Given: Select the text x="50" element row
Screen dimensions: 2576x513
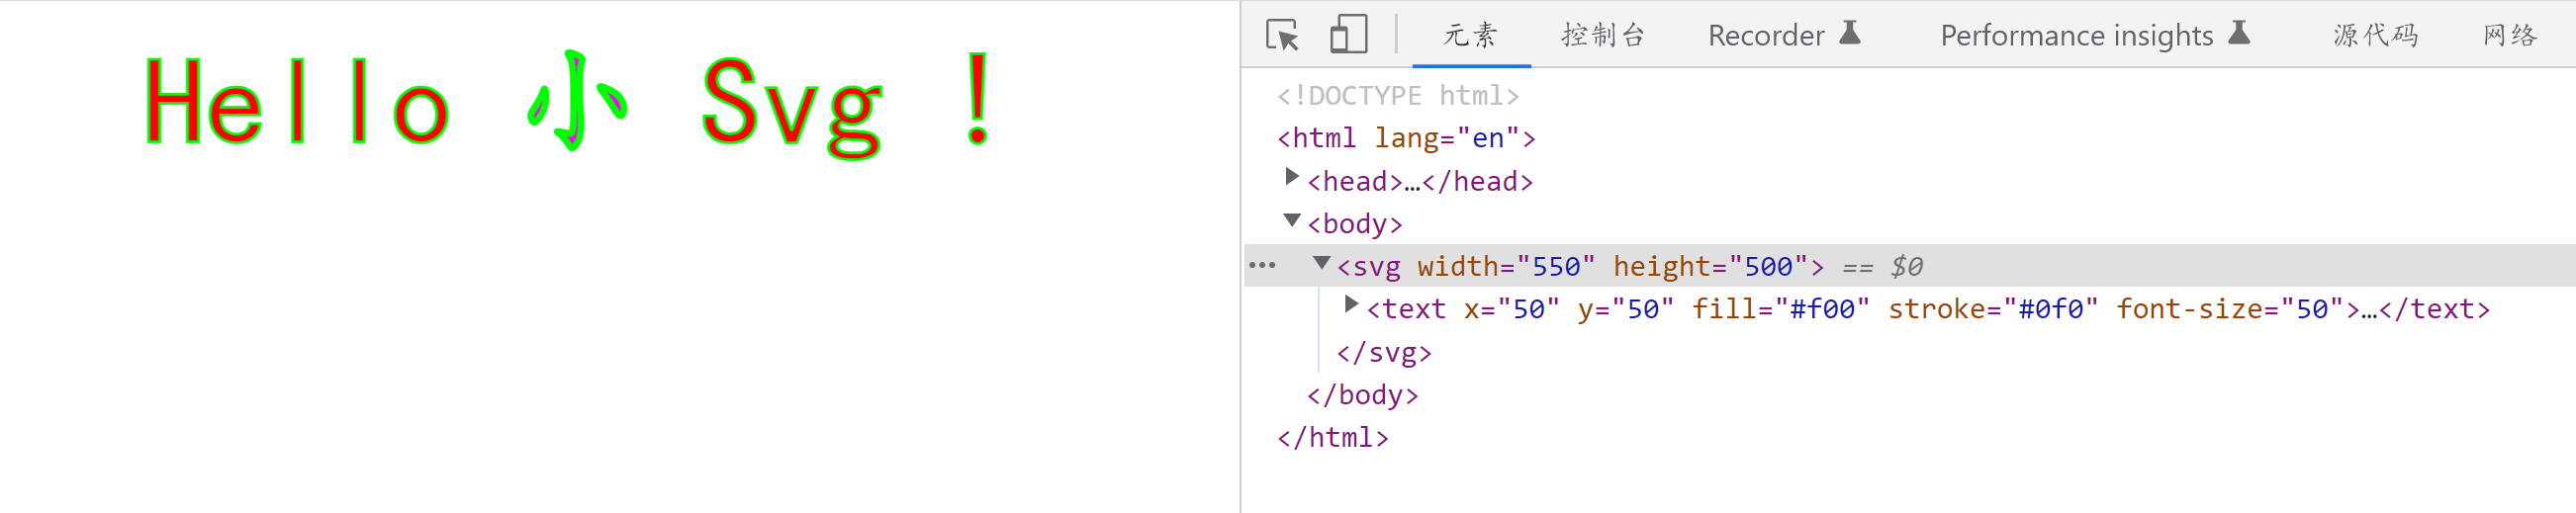Looking at the screenshot, I should (x=1927, y=309).
